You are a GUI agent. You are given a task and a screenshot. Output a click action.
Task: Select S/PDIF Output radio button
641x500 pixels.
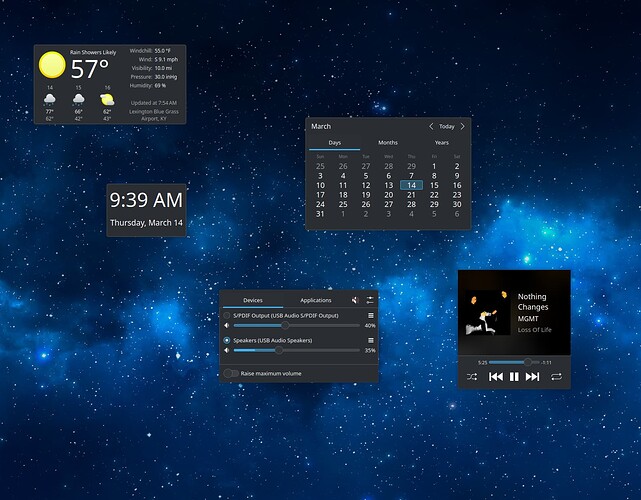pos(226,316)
